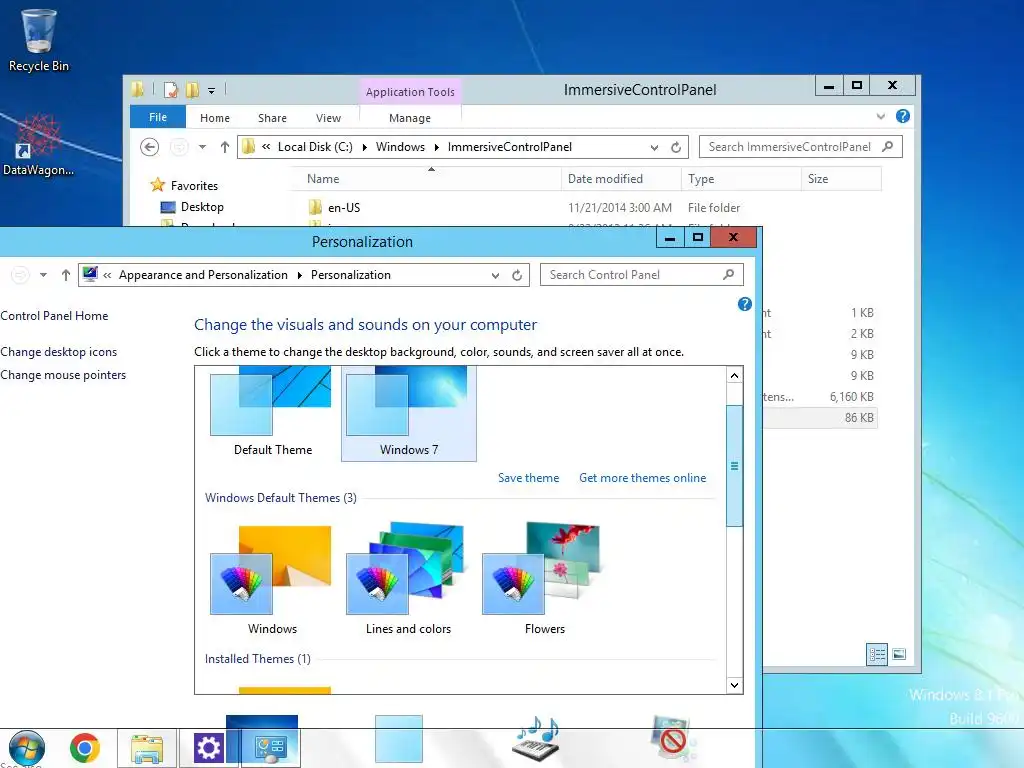This screenshot has width=1024, height=768.
Task: Refresh the Personalization address bar
Action: [517, 275]
